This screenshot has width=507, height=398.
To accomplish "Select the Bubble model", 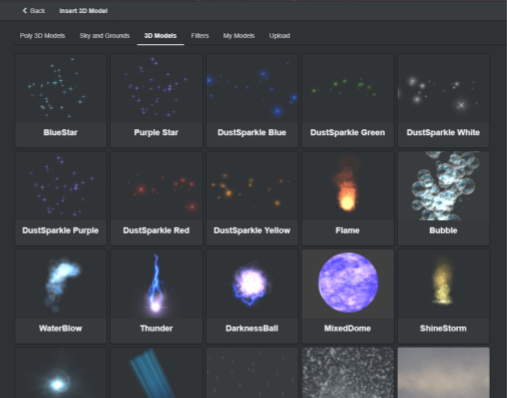I will [x=443, y=198].
